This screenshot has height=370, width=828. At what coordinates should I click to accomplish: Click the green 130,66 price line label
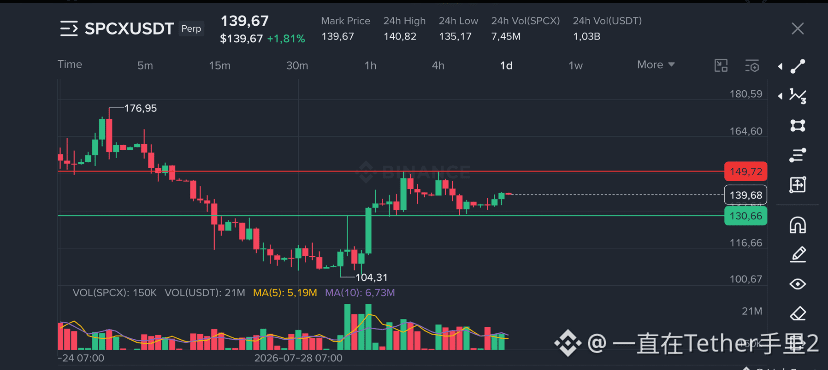746,215
